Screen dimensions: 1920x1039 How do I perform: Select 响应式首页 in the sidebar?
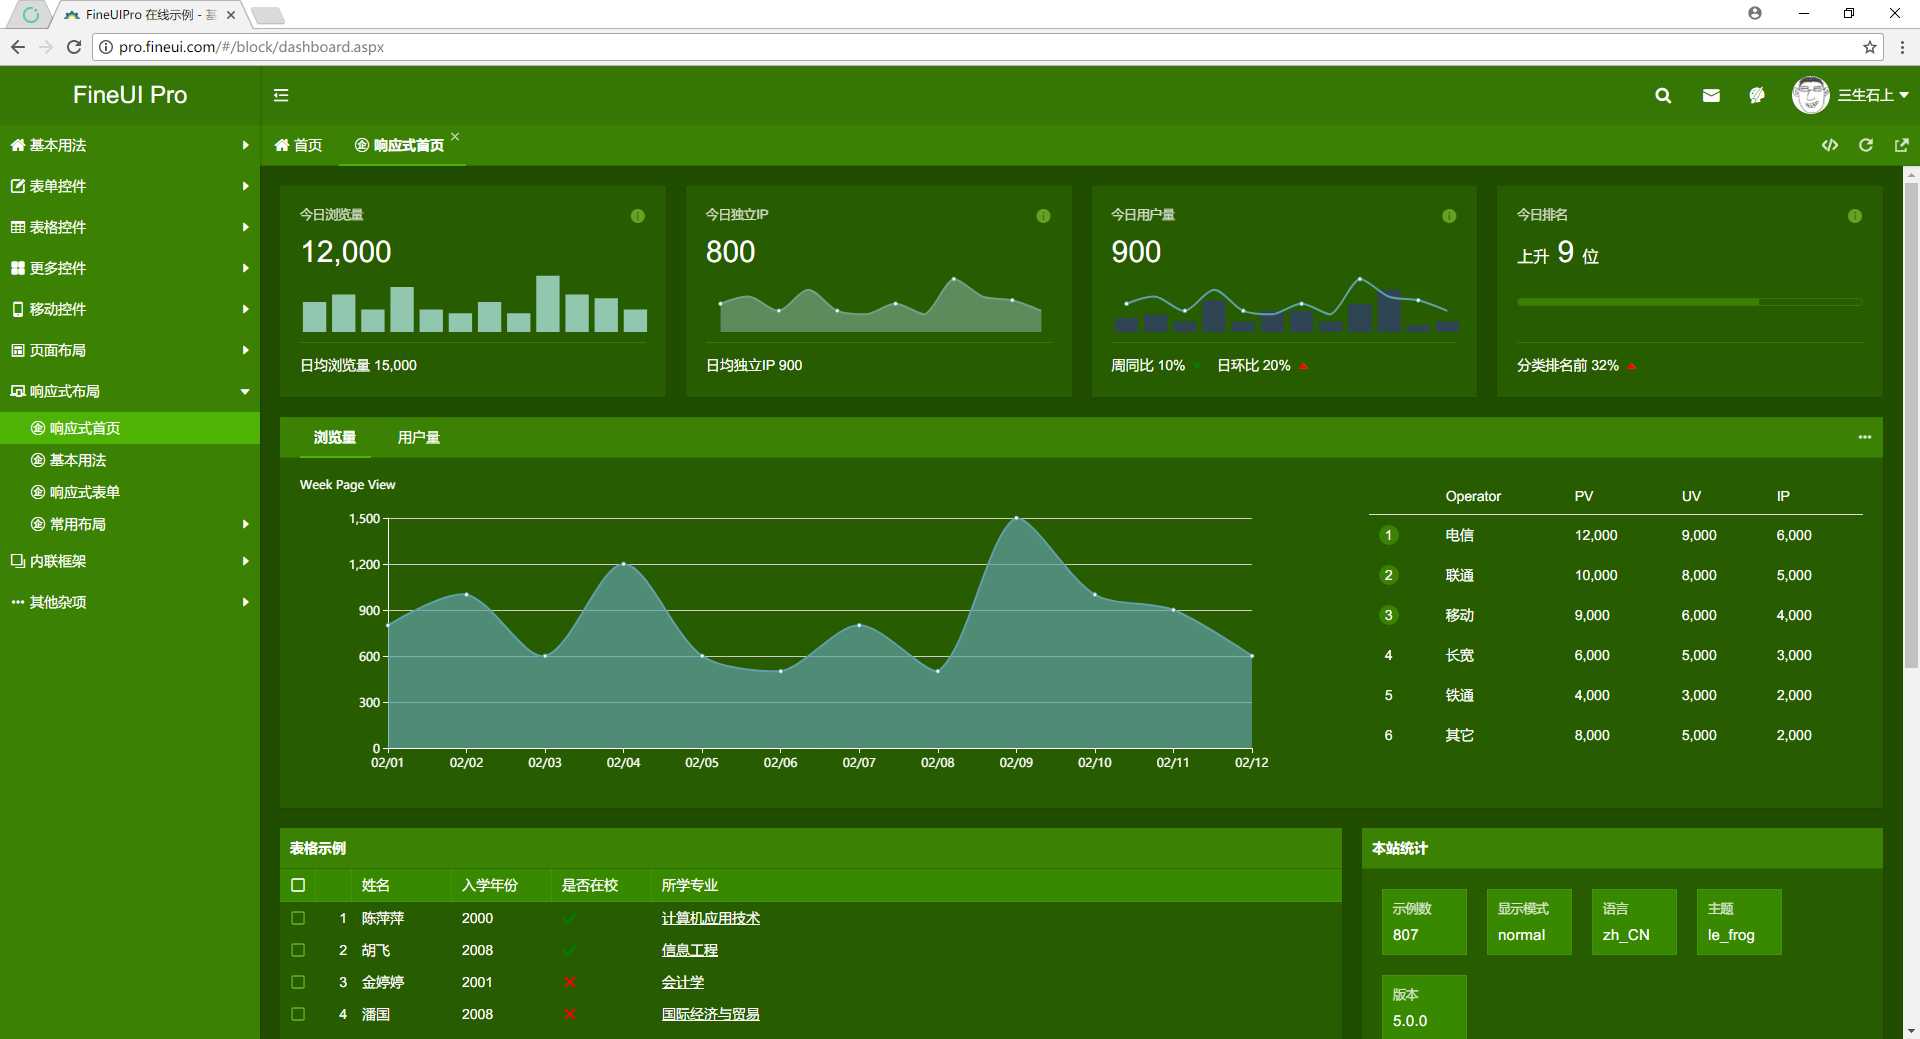tap(130, 428)
